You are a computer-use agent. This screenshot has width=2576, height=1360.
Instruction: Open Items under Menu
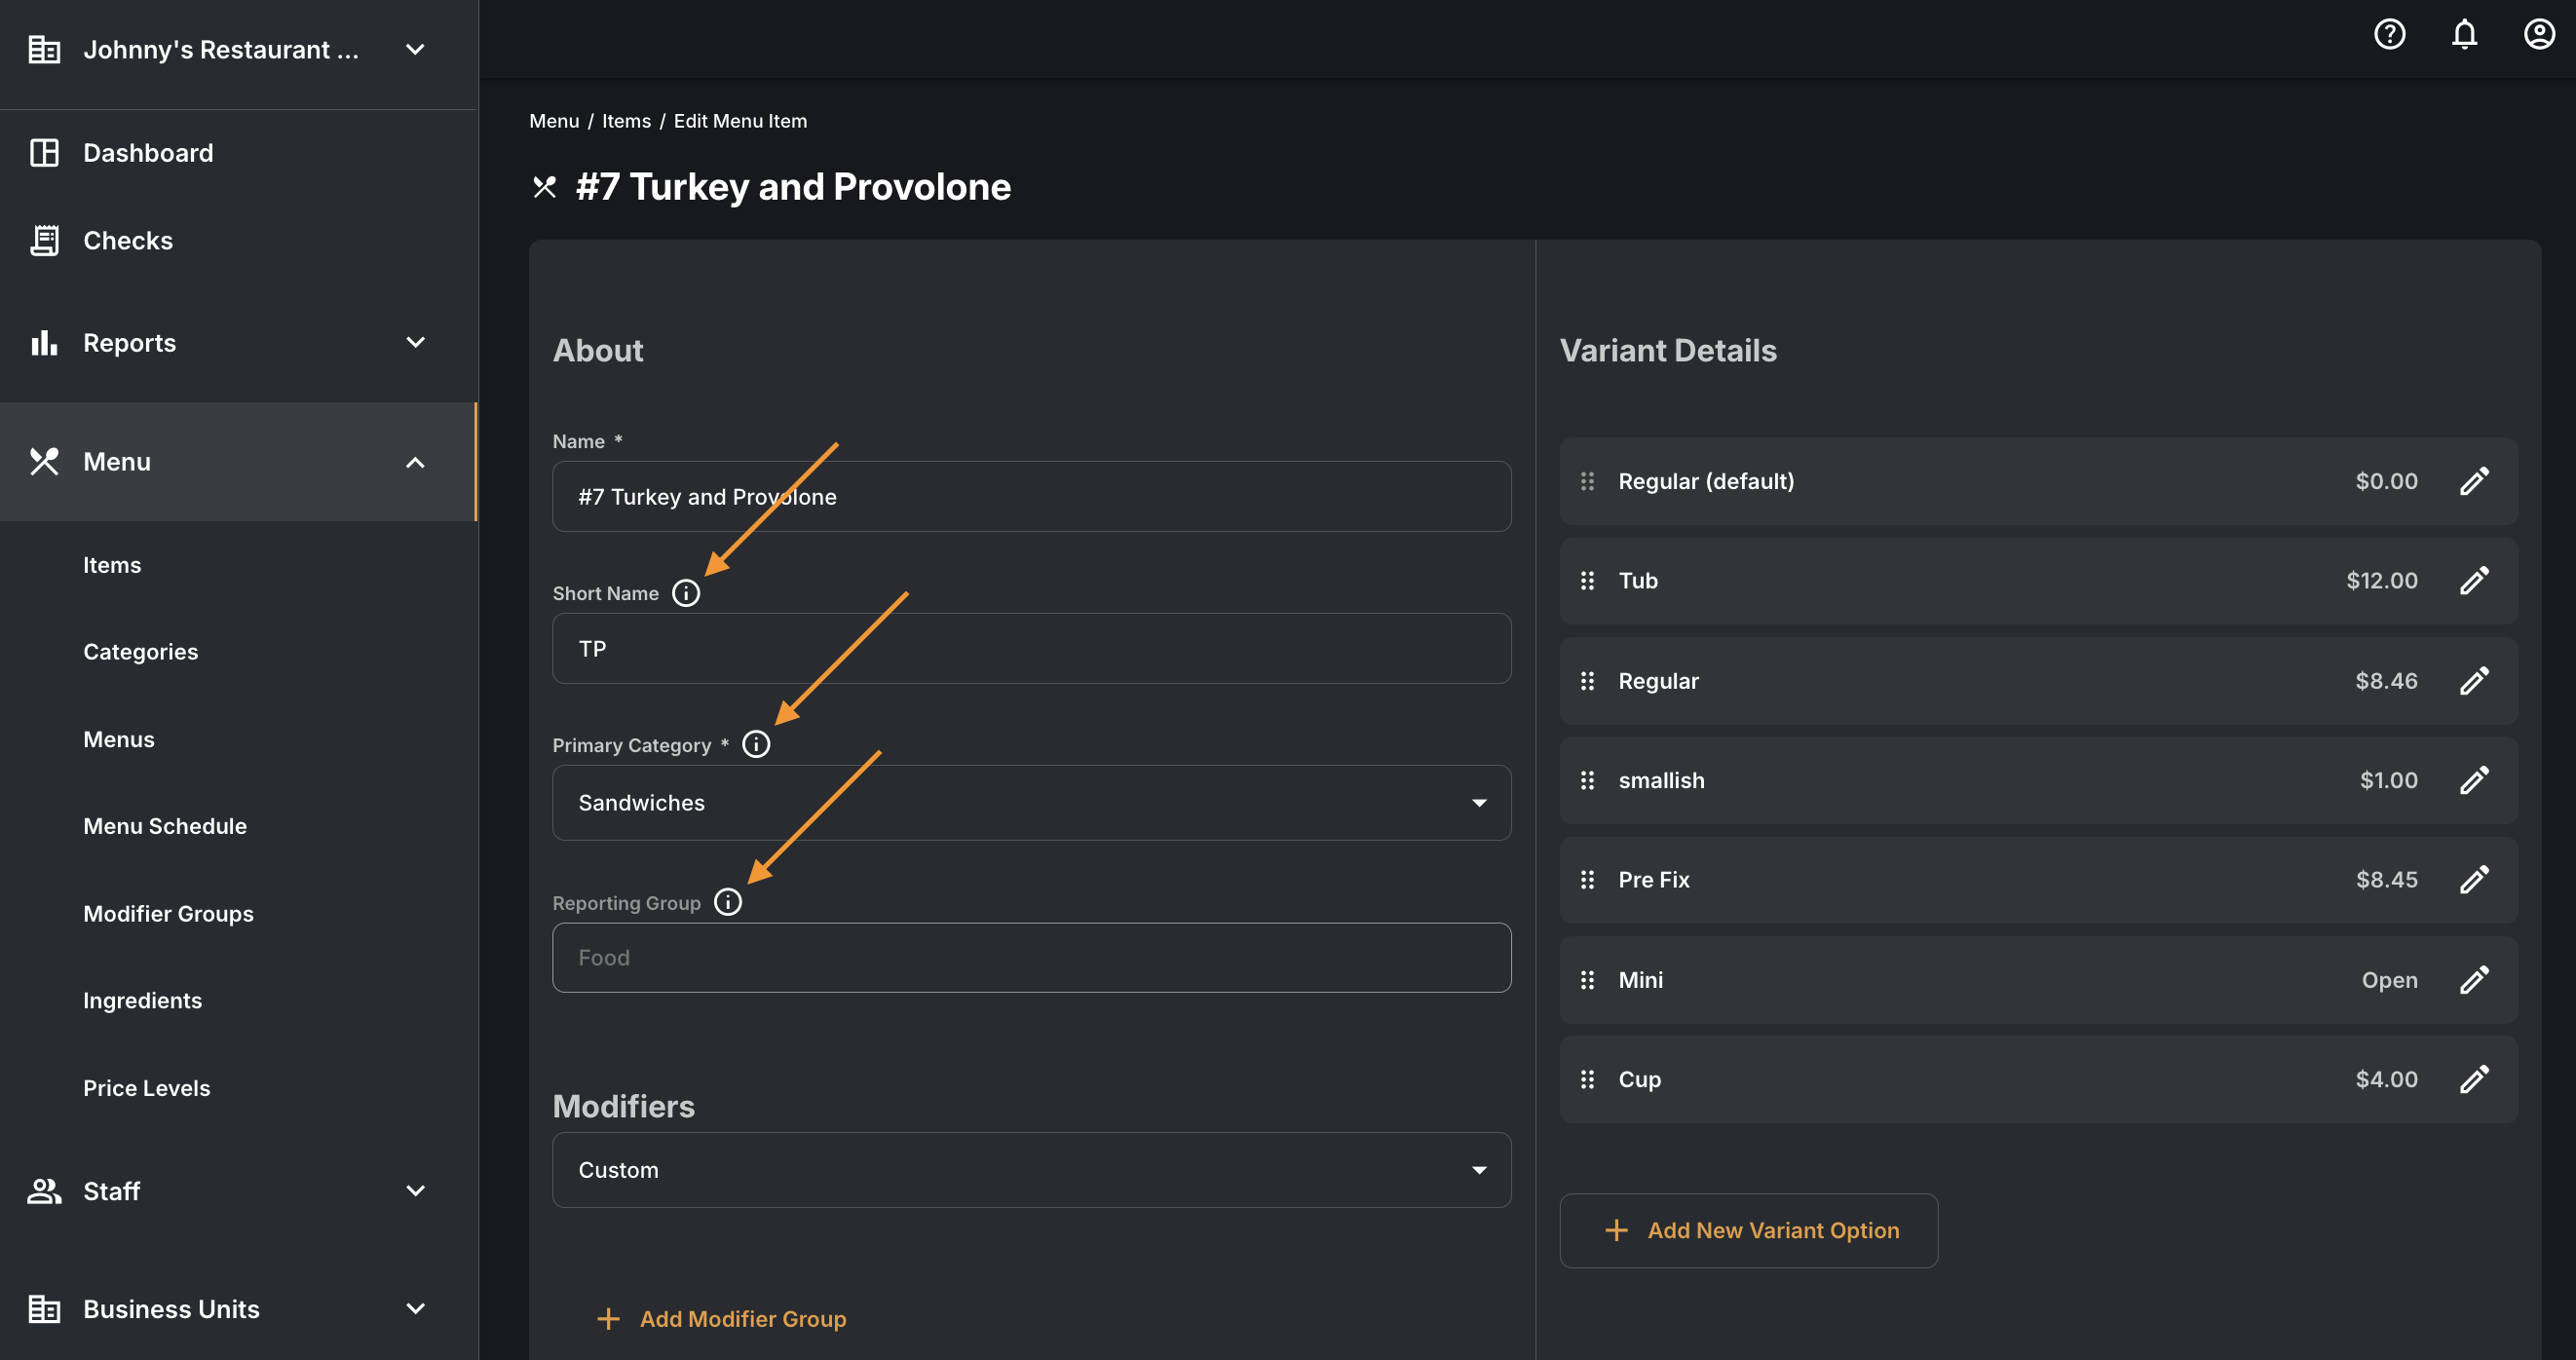click(112, 565)
